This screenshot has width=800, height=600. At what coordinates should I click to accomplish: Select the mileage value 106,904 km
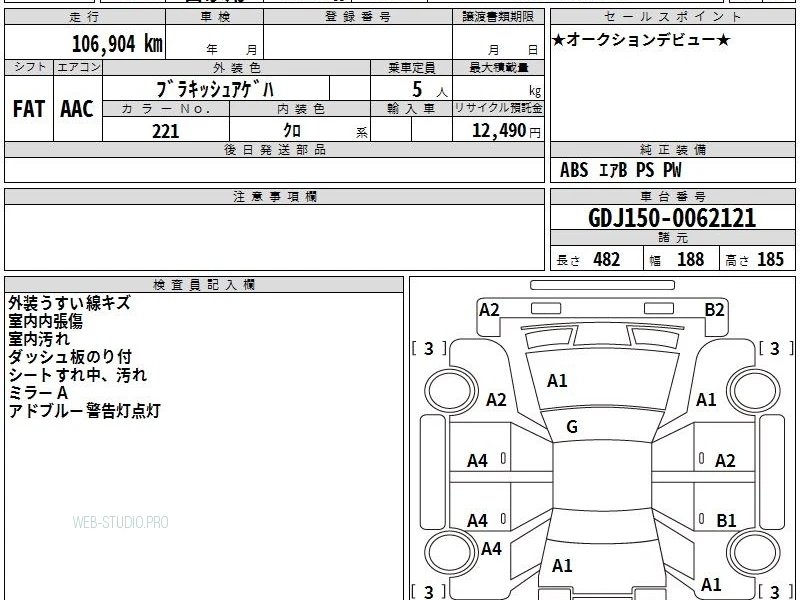(x=117, y=43)
